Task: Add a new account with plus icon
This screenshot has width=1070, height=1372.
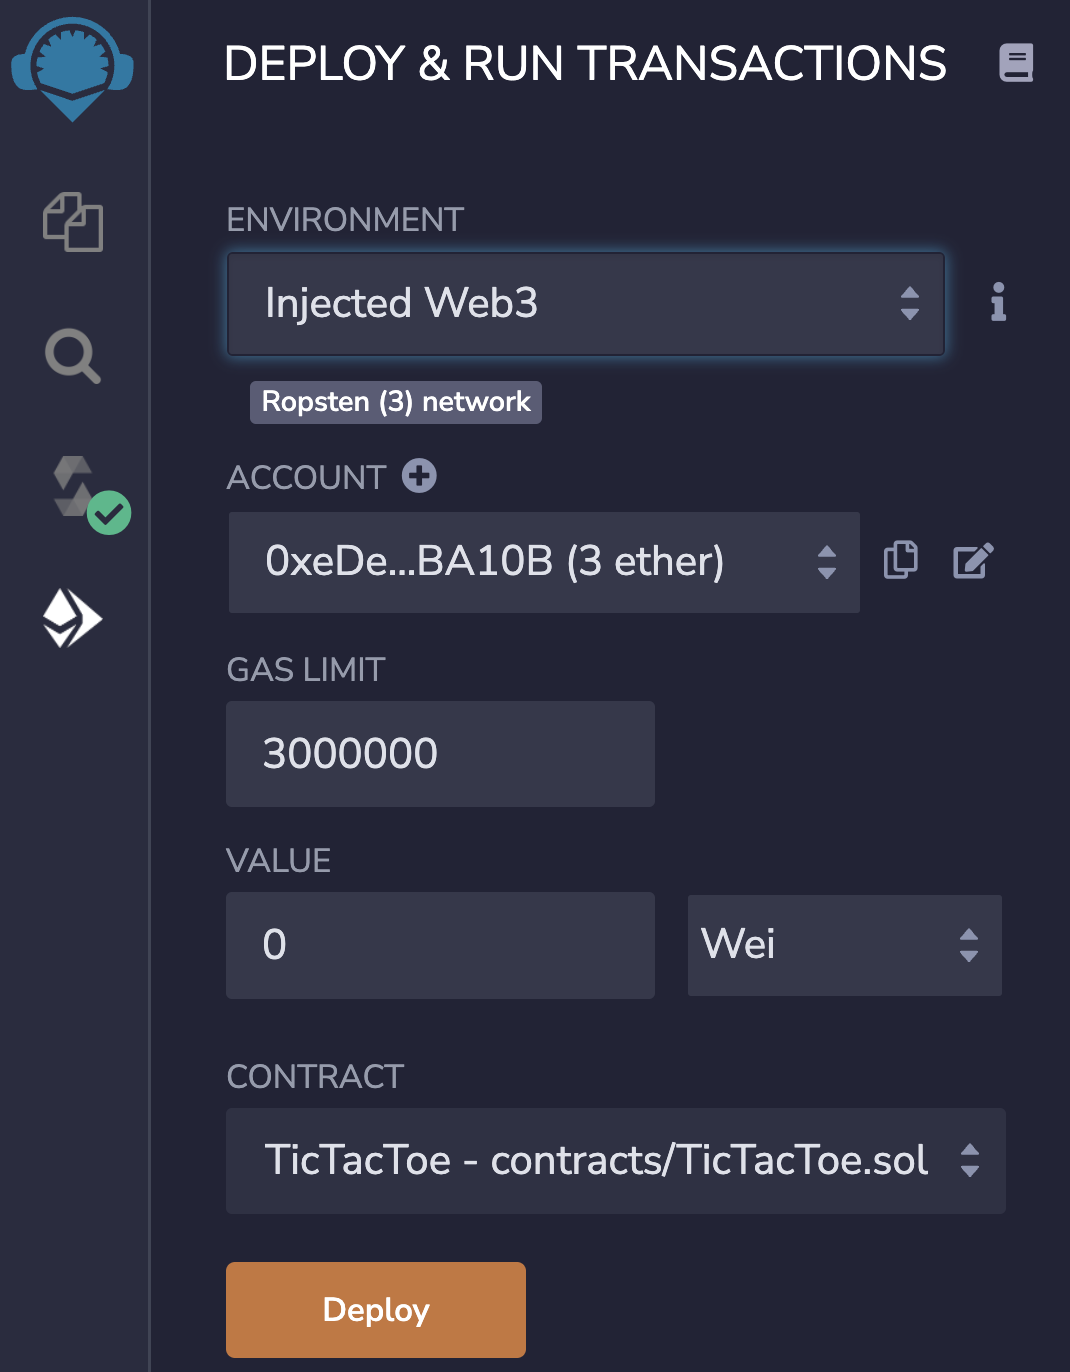Action: click(419, 476)
